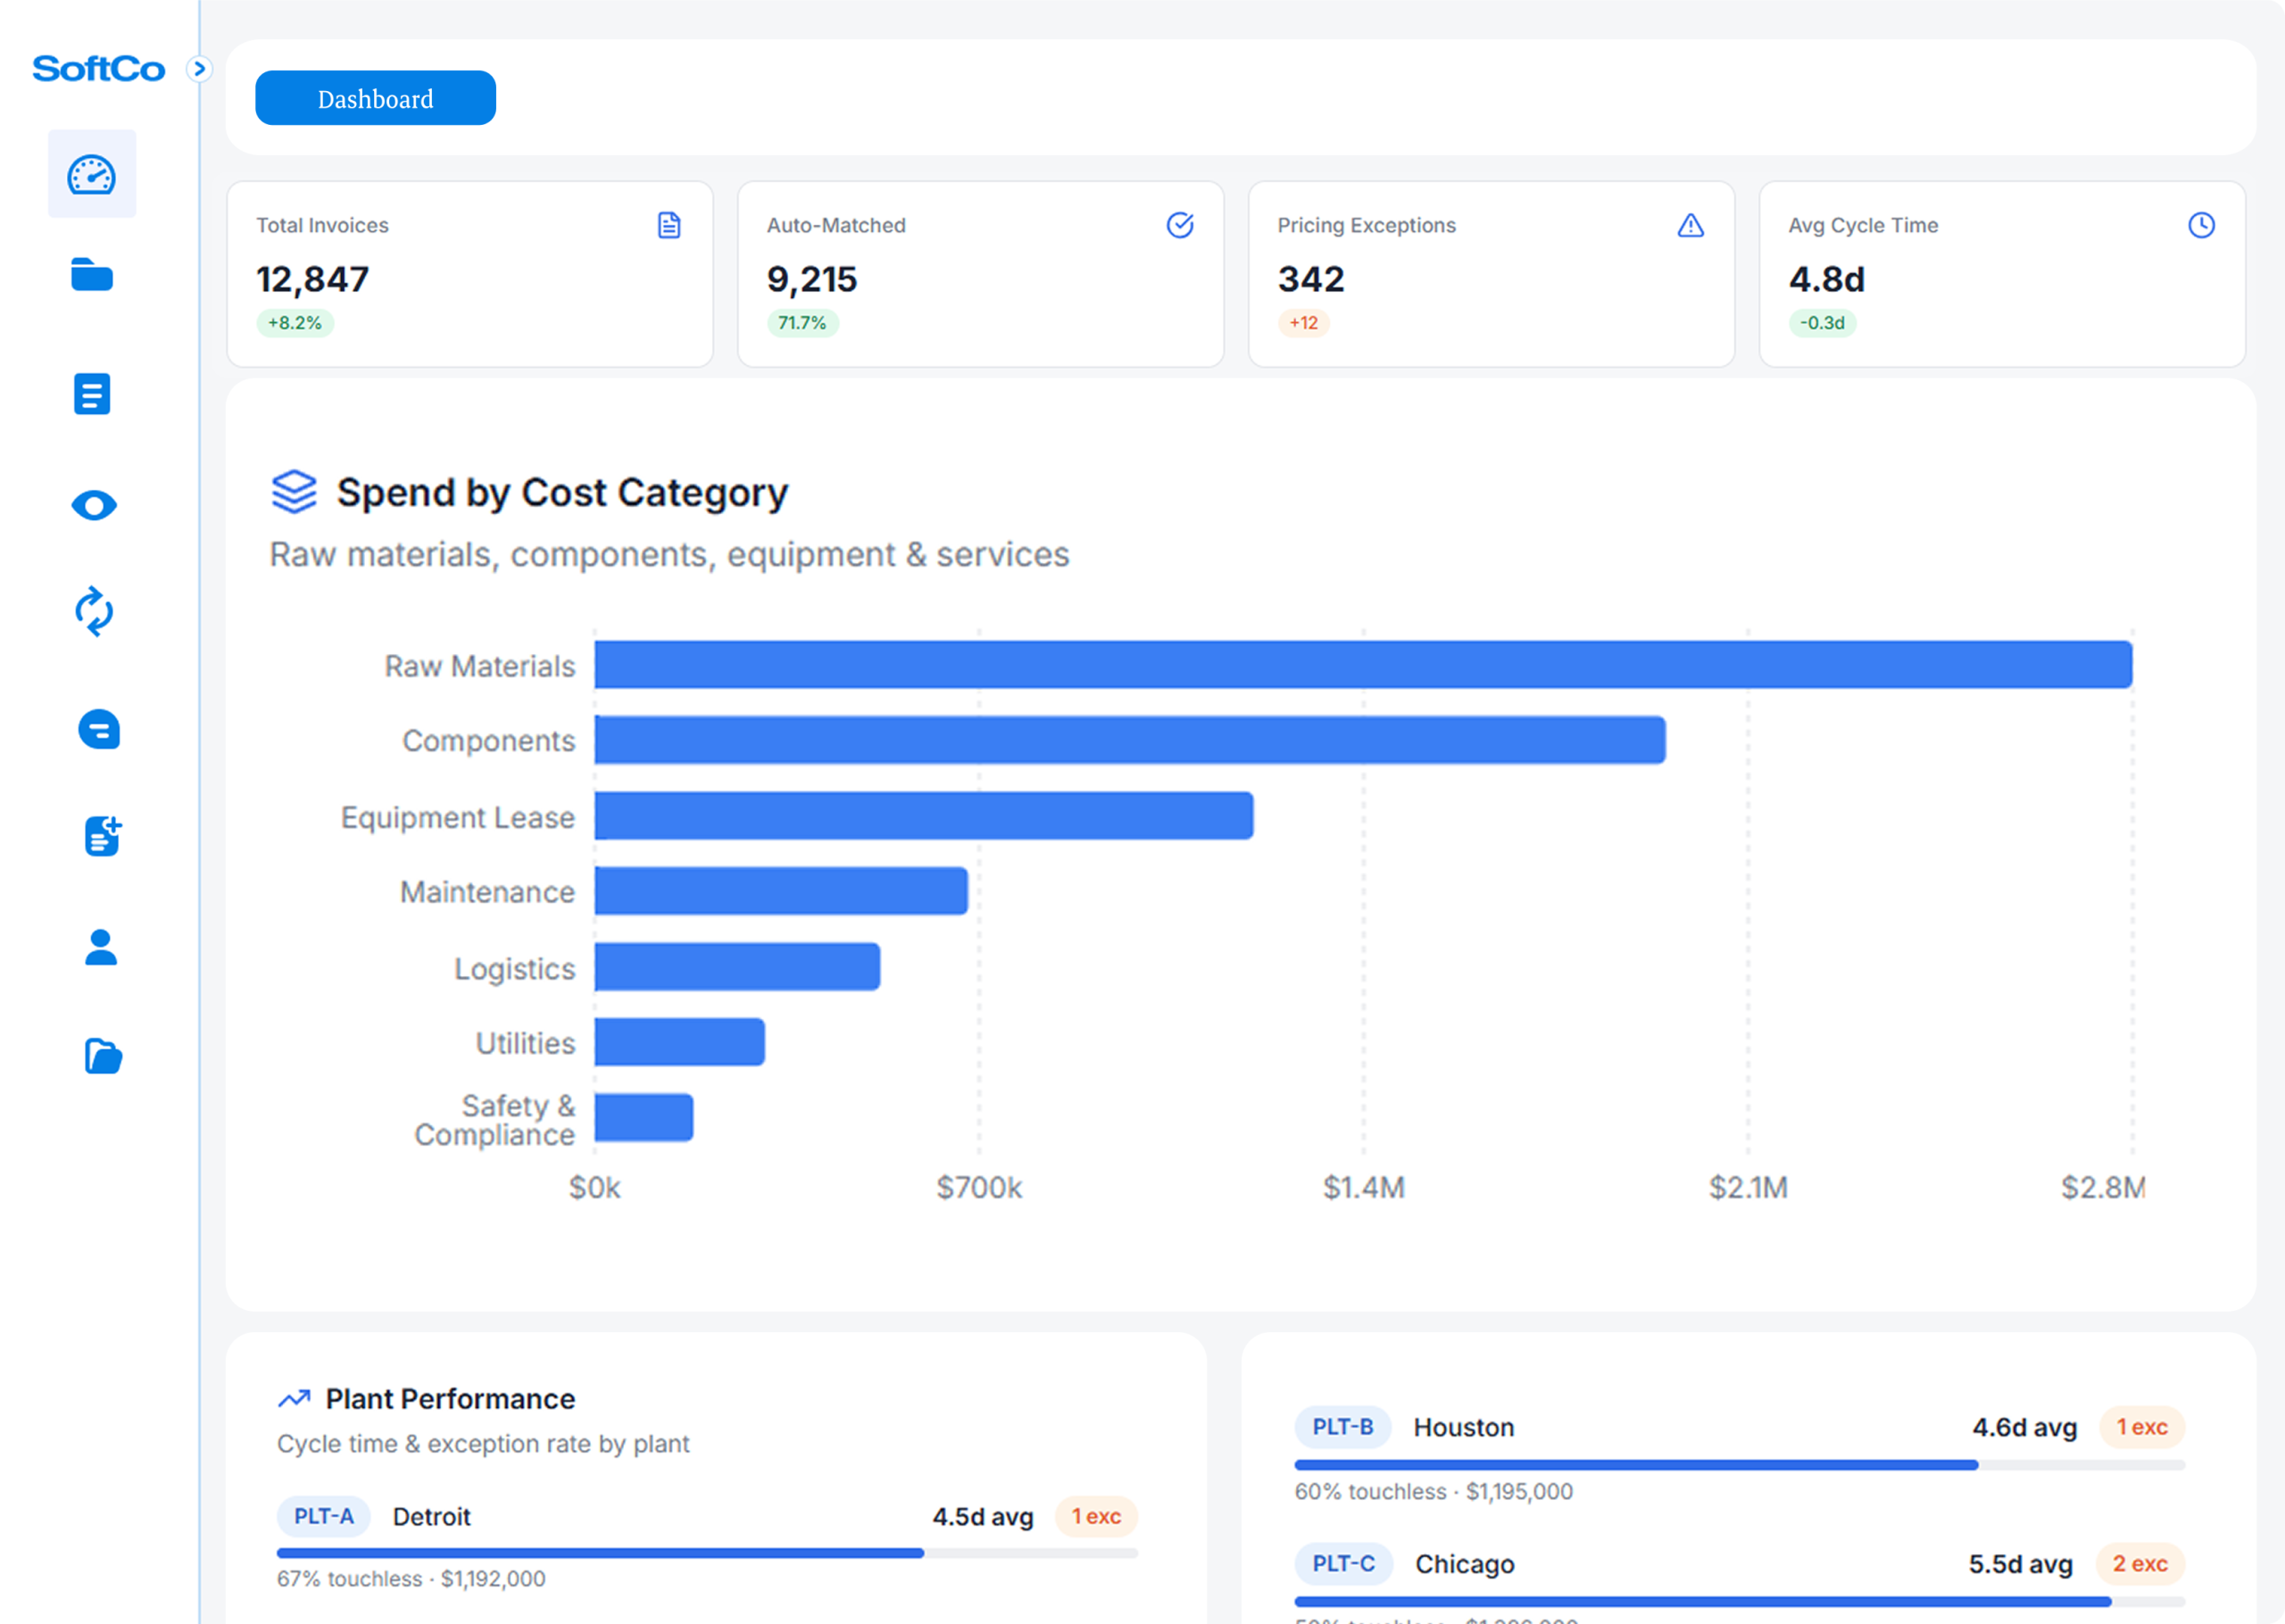
Task: Click the clock icon on Avg Cycle Time card
Action: point(2200,225)
